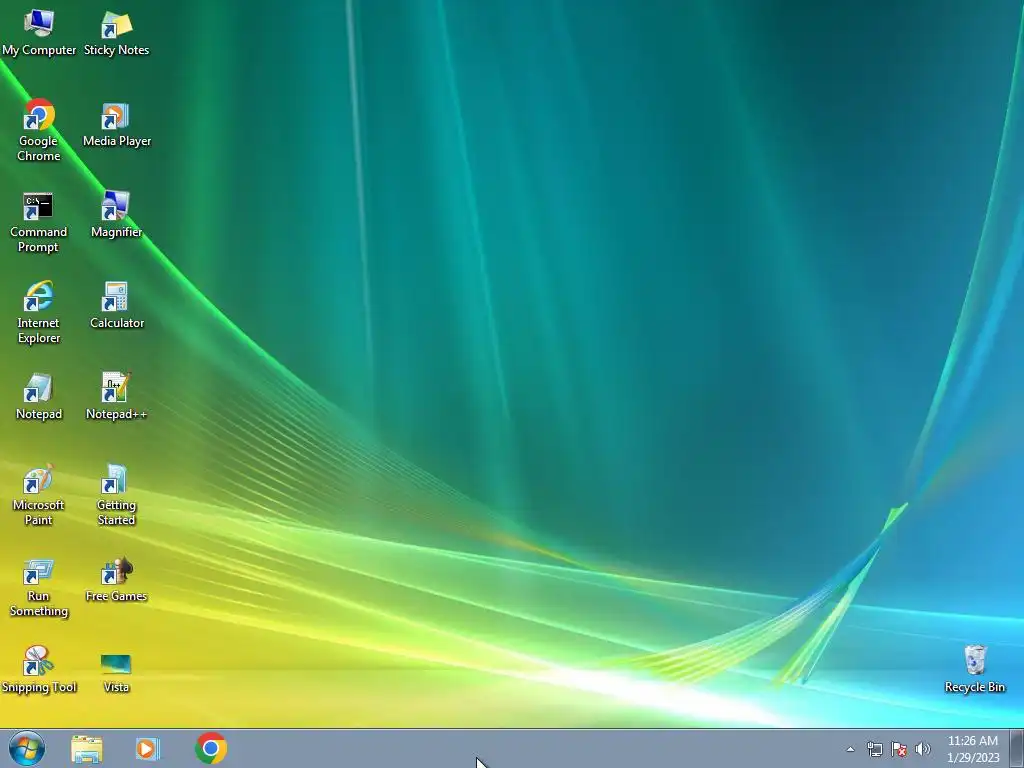Select the Sticky Notes shortcut
Screen dimensions: 1024x768
116,33
